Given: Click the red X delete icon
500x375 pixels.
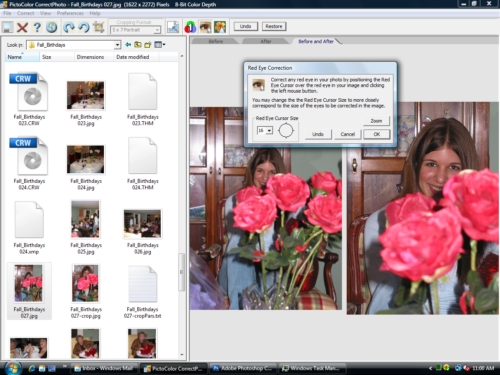Looking at the screenshot, I should click(22, 27).
